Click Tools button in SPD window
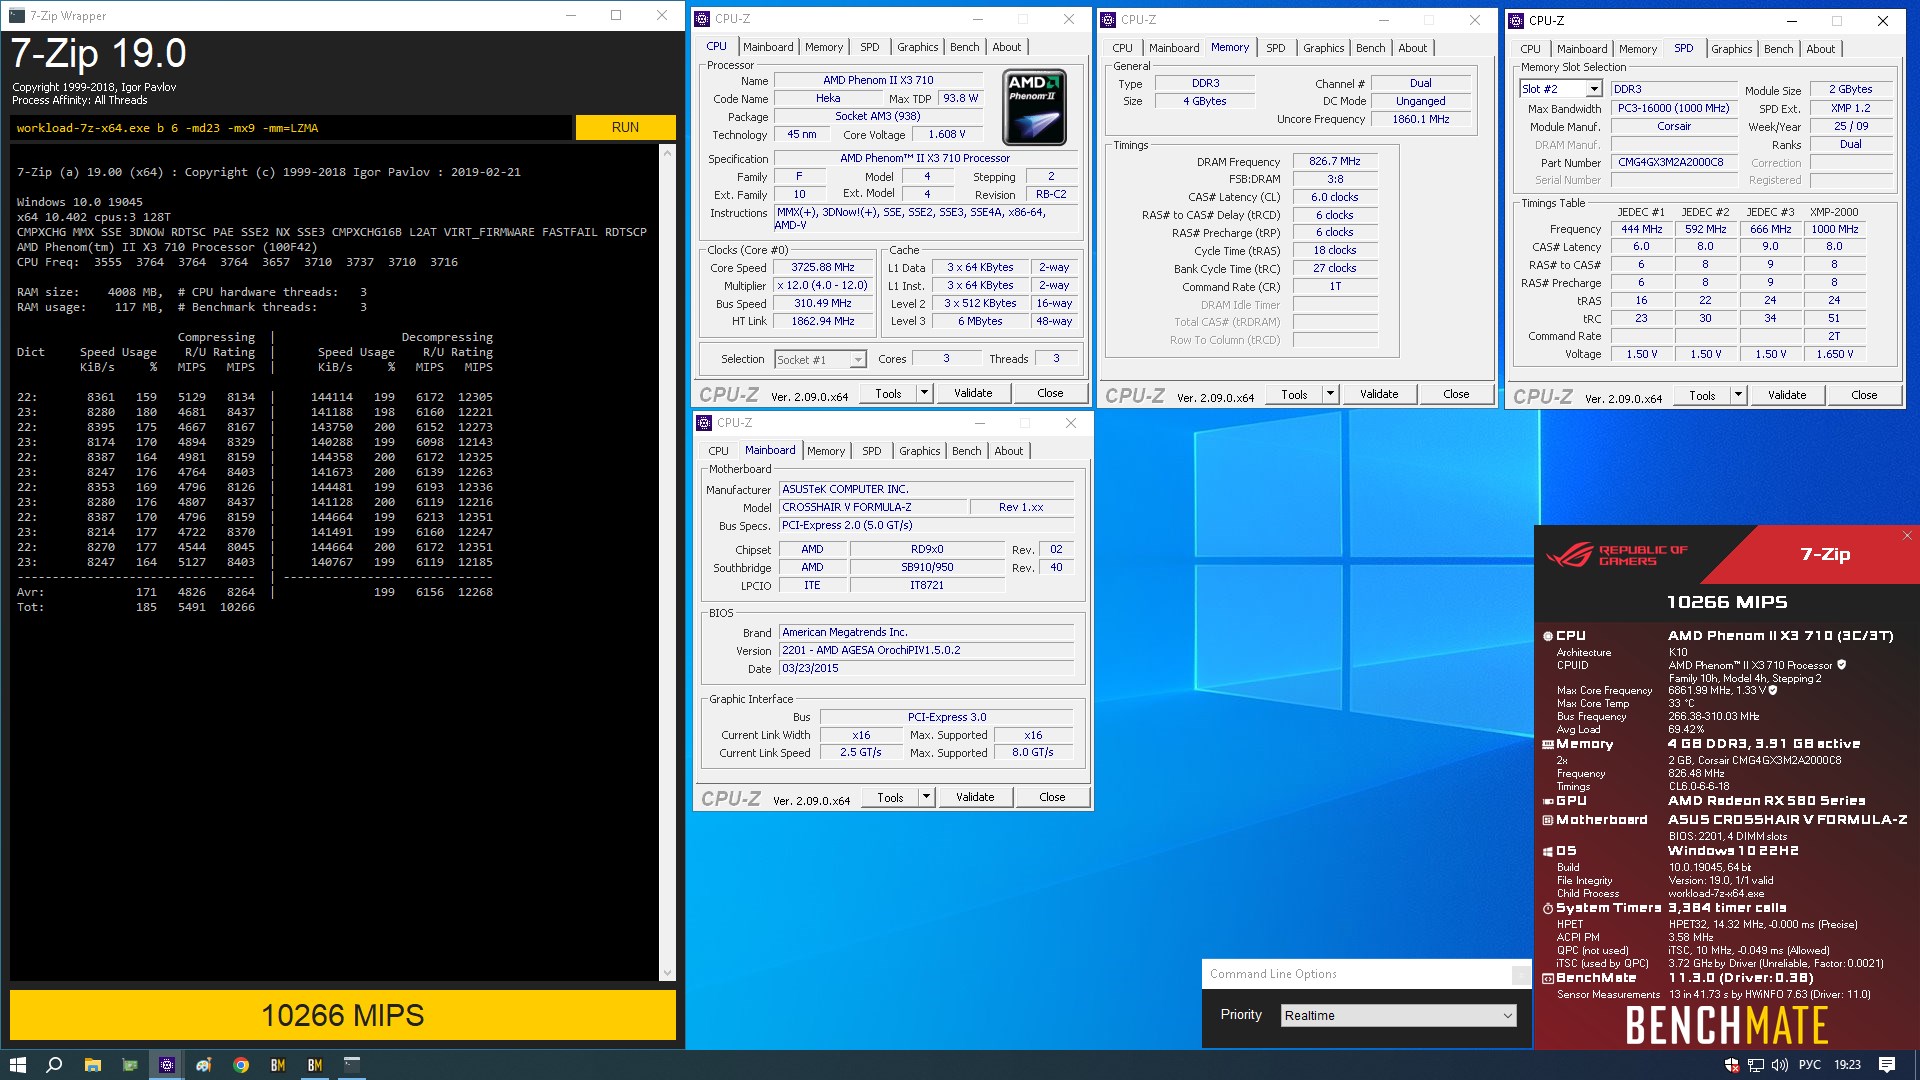 (1702, 395)
